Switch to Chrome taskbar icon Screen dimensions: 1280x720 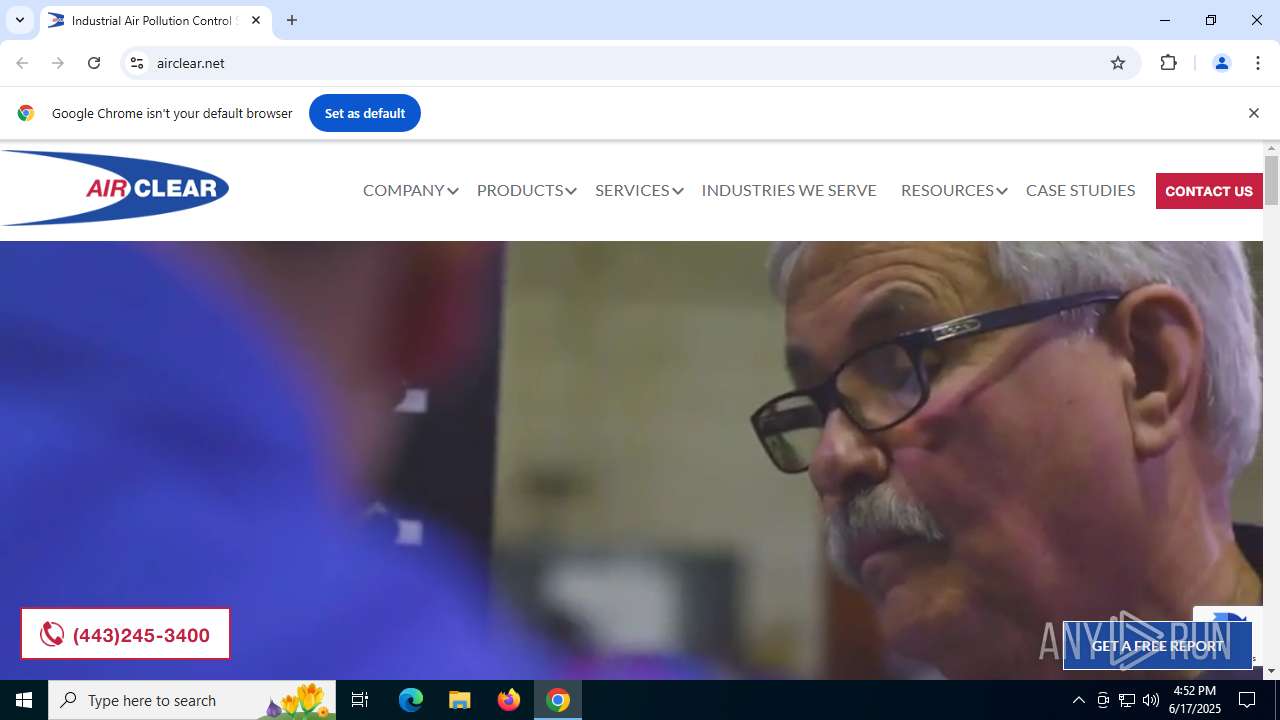click(558, 700)
